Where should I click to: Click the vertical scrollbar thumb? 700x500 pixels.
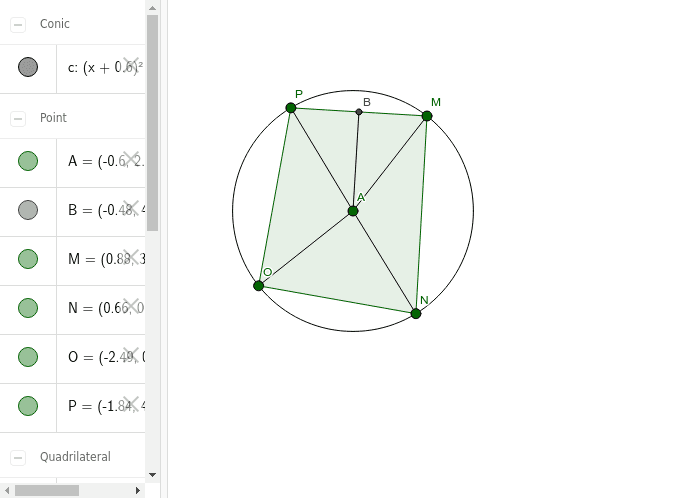pyautogui.click(x=152, y=123)
